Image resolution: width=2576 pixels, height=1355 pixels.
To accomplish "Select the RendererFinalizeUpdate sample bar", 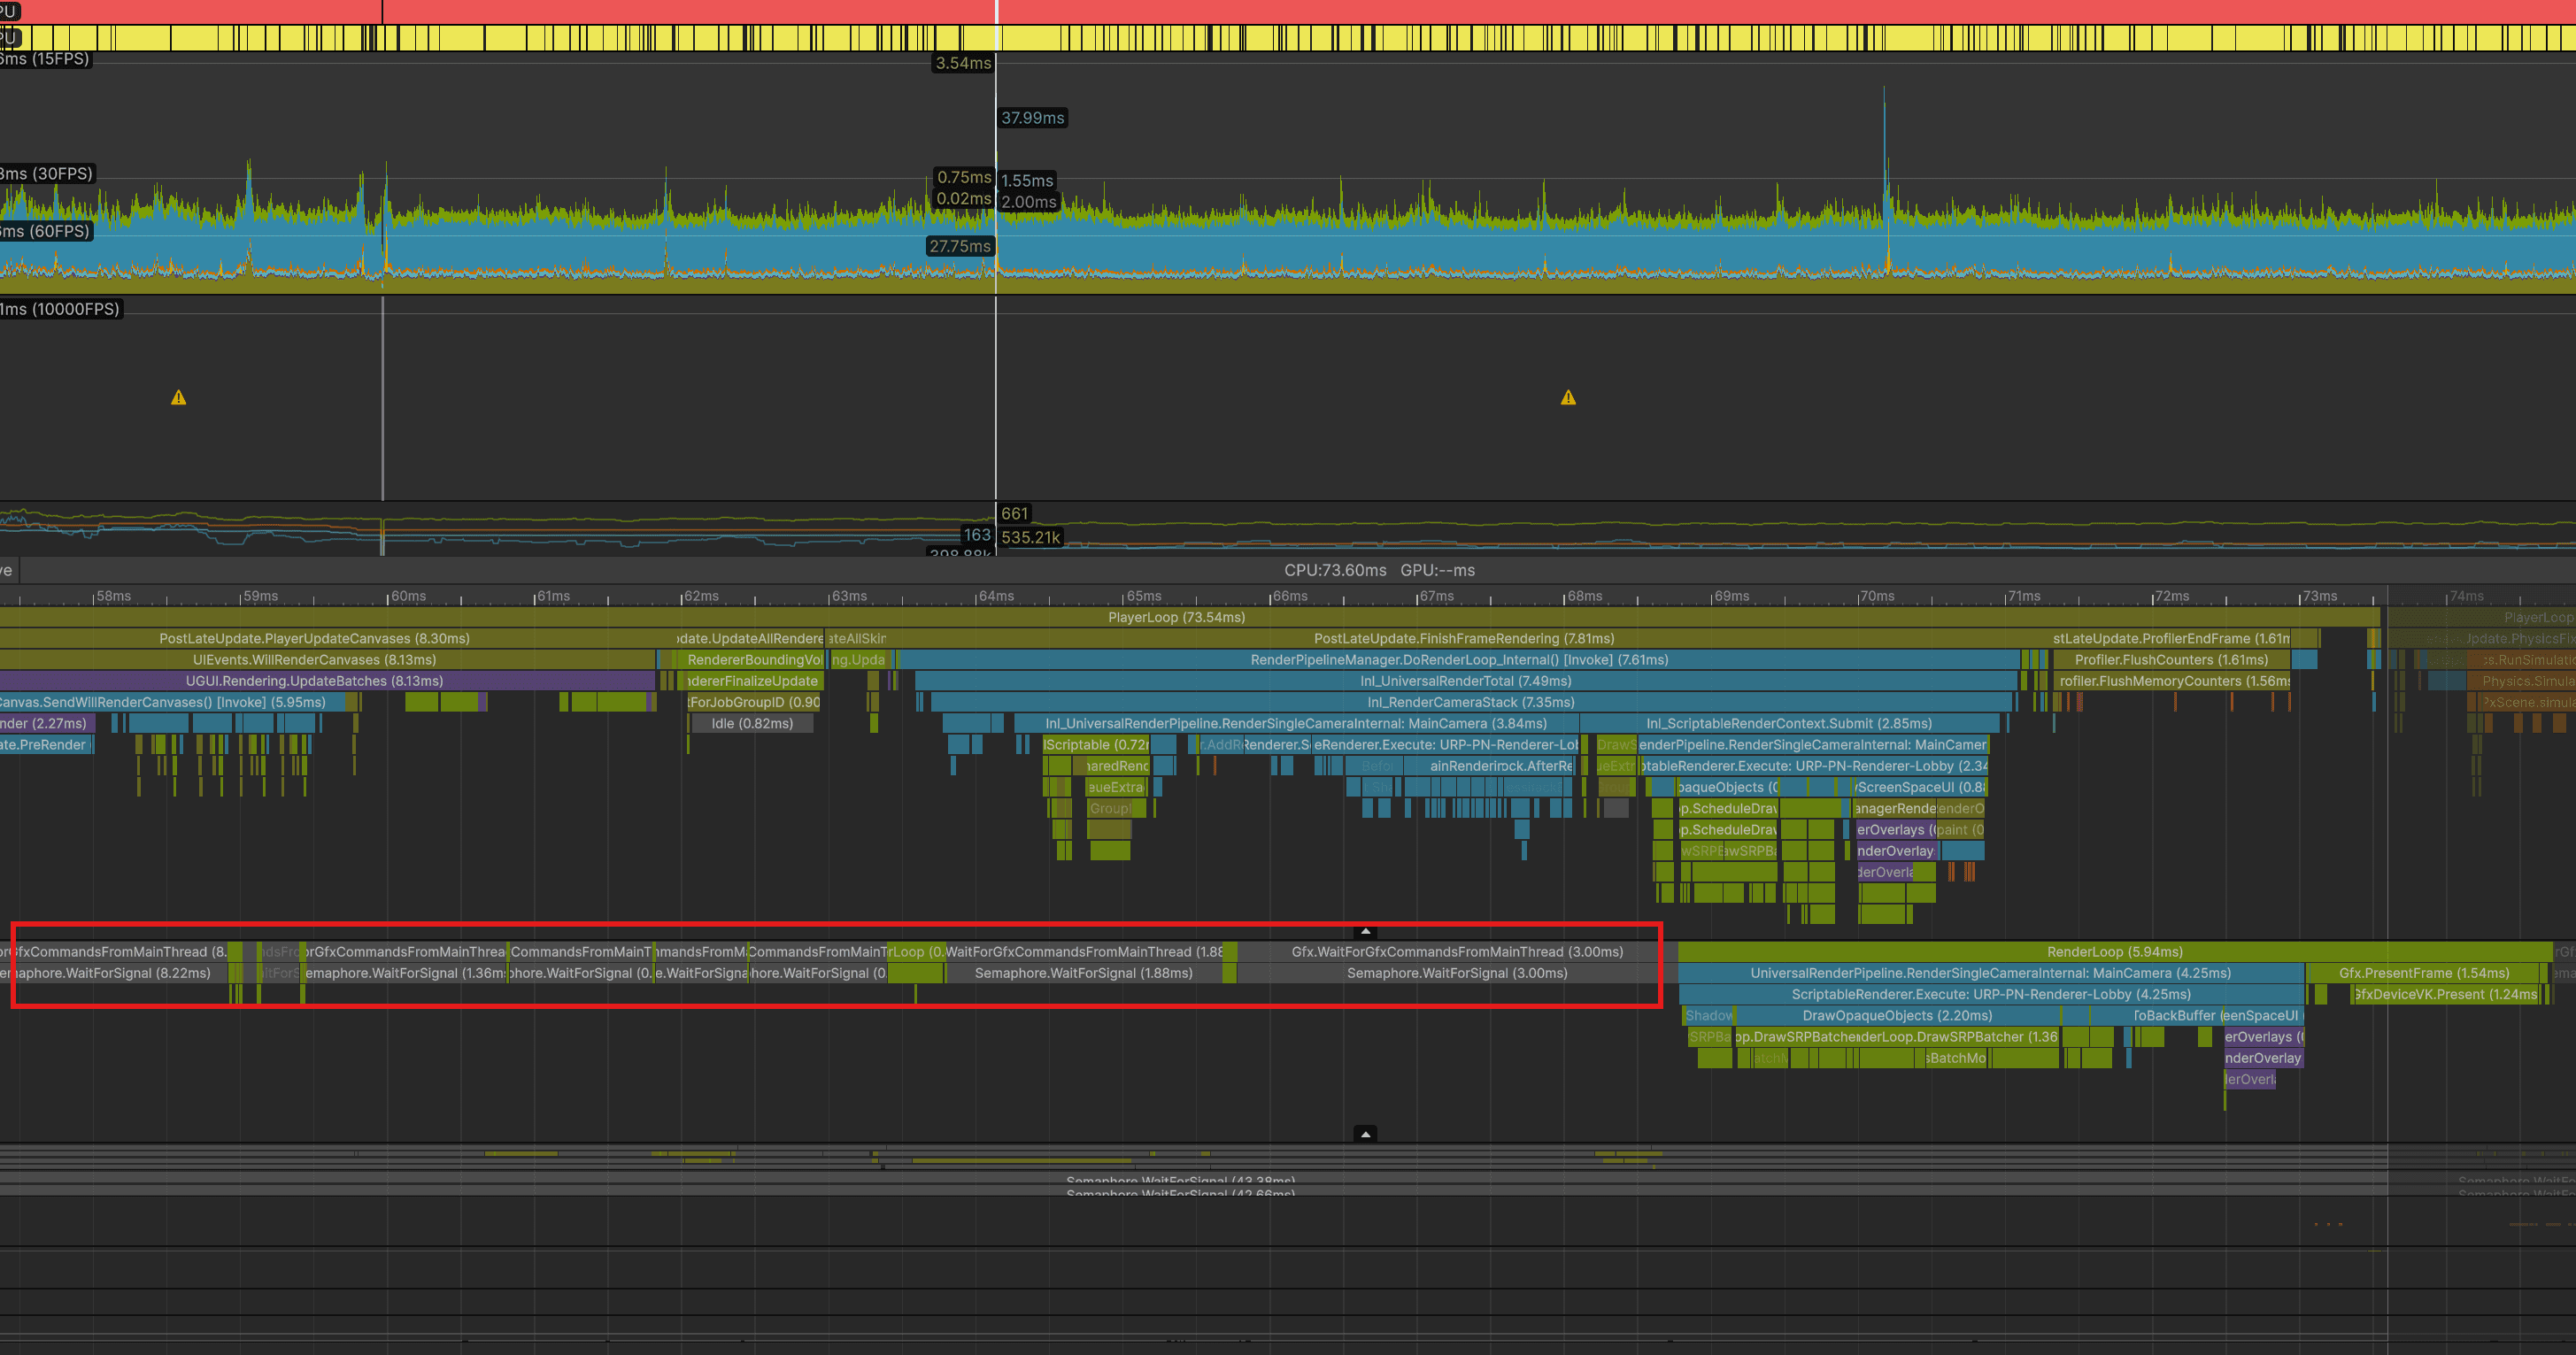I will pos(751,681).
